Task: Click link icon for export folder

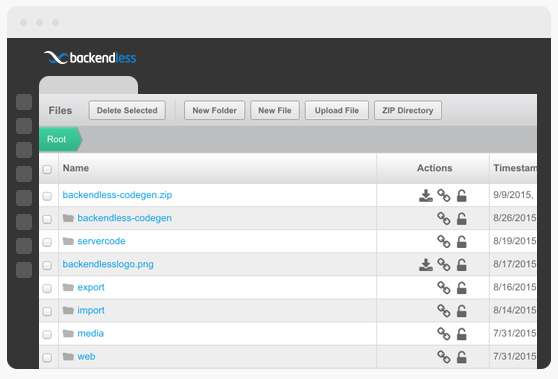Action: 444,288
